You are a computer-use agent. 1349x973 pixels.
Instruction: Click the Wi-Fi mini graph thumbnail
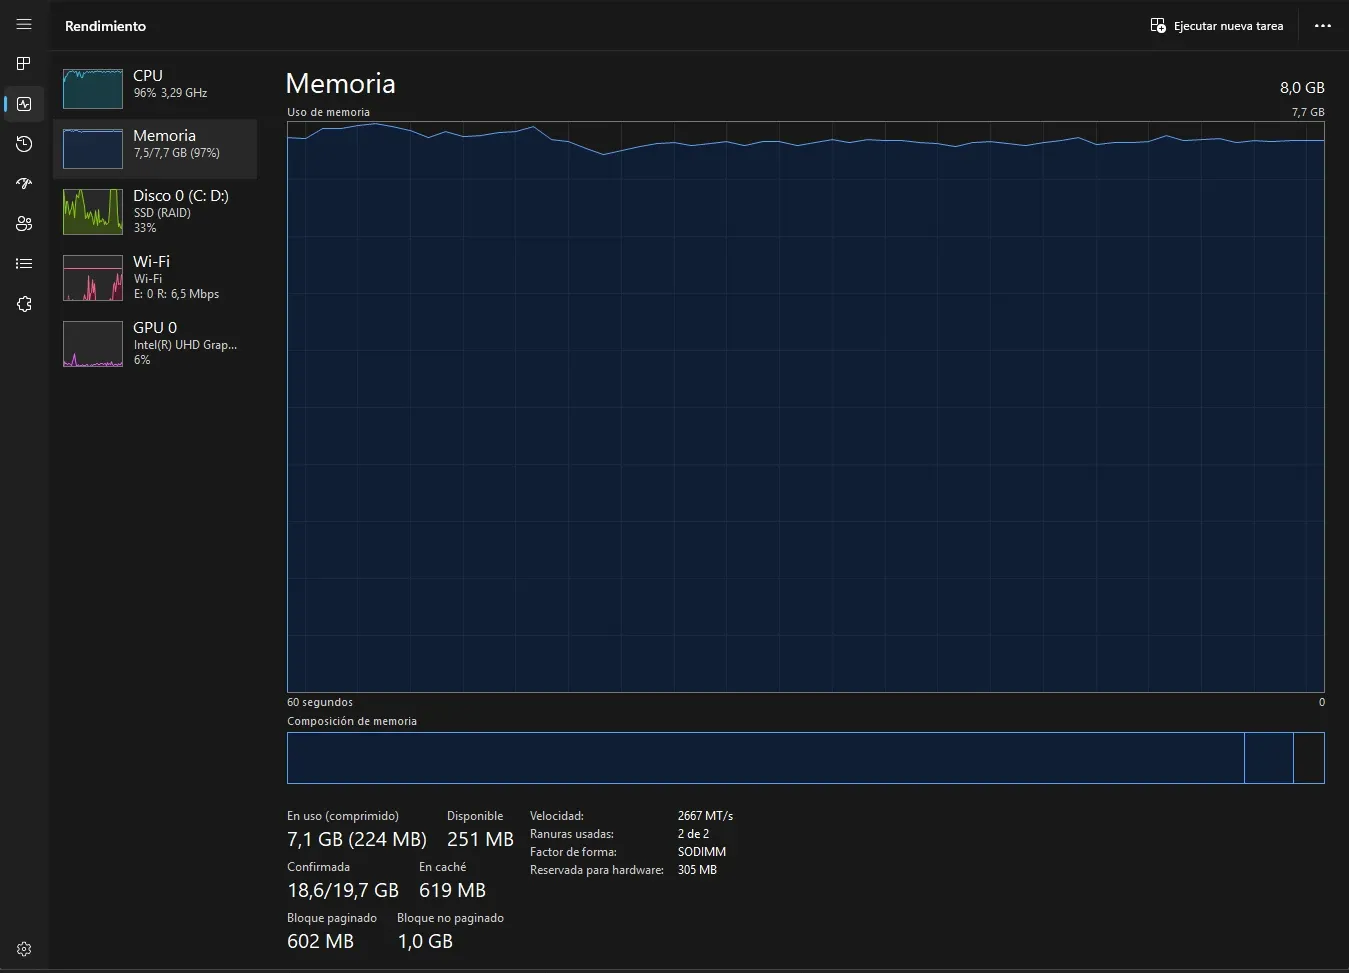[93, 278]
